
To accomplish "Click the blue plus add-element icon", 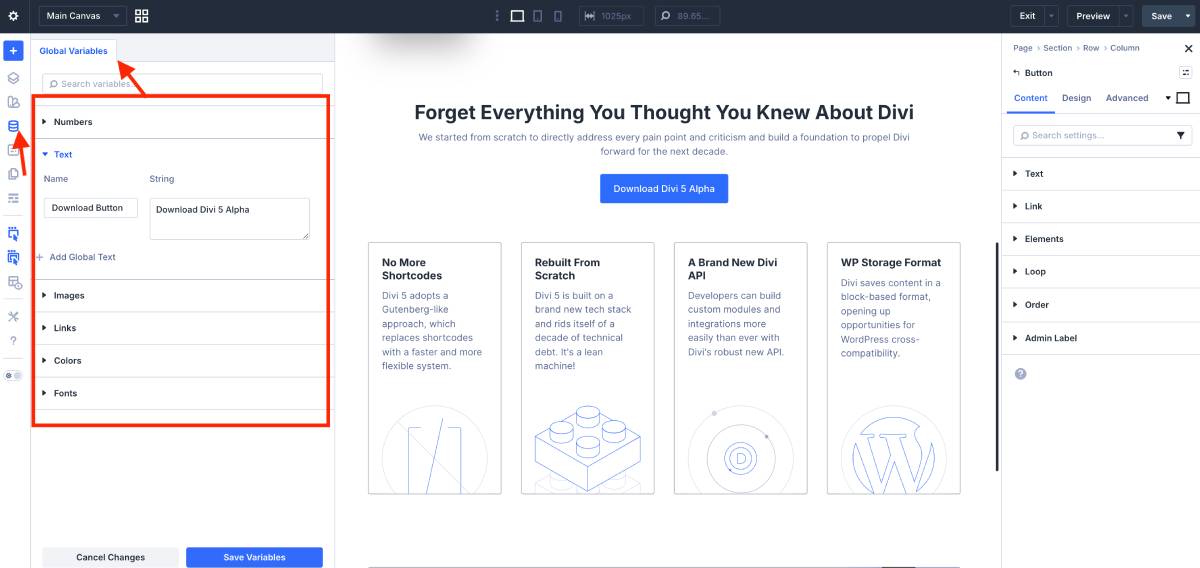I will pyautogui.click(x=13, y=51).
